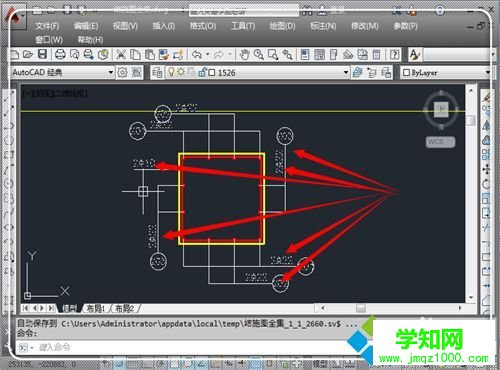
Task: Select the Move tool in Modify toolbar
Action: [486, 169]
